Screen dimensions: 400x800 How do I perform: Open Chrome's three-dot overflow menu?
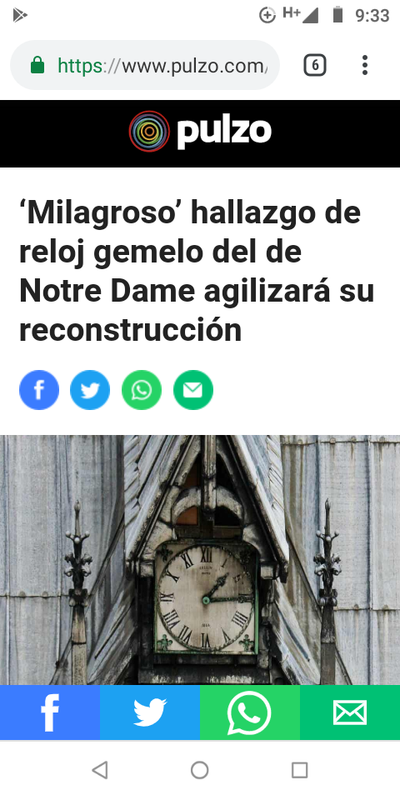click(x=364, y=65)
